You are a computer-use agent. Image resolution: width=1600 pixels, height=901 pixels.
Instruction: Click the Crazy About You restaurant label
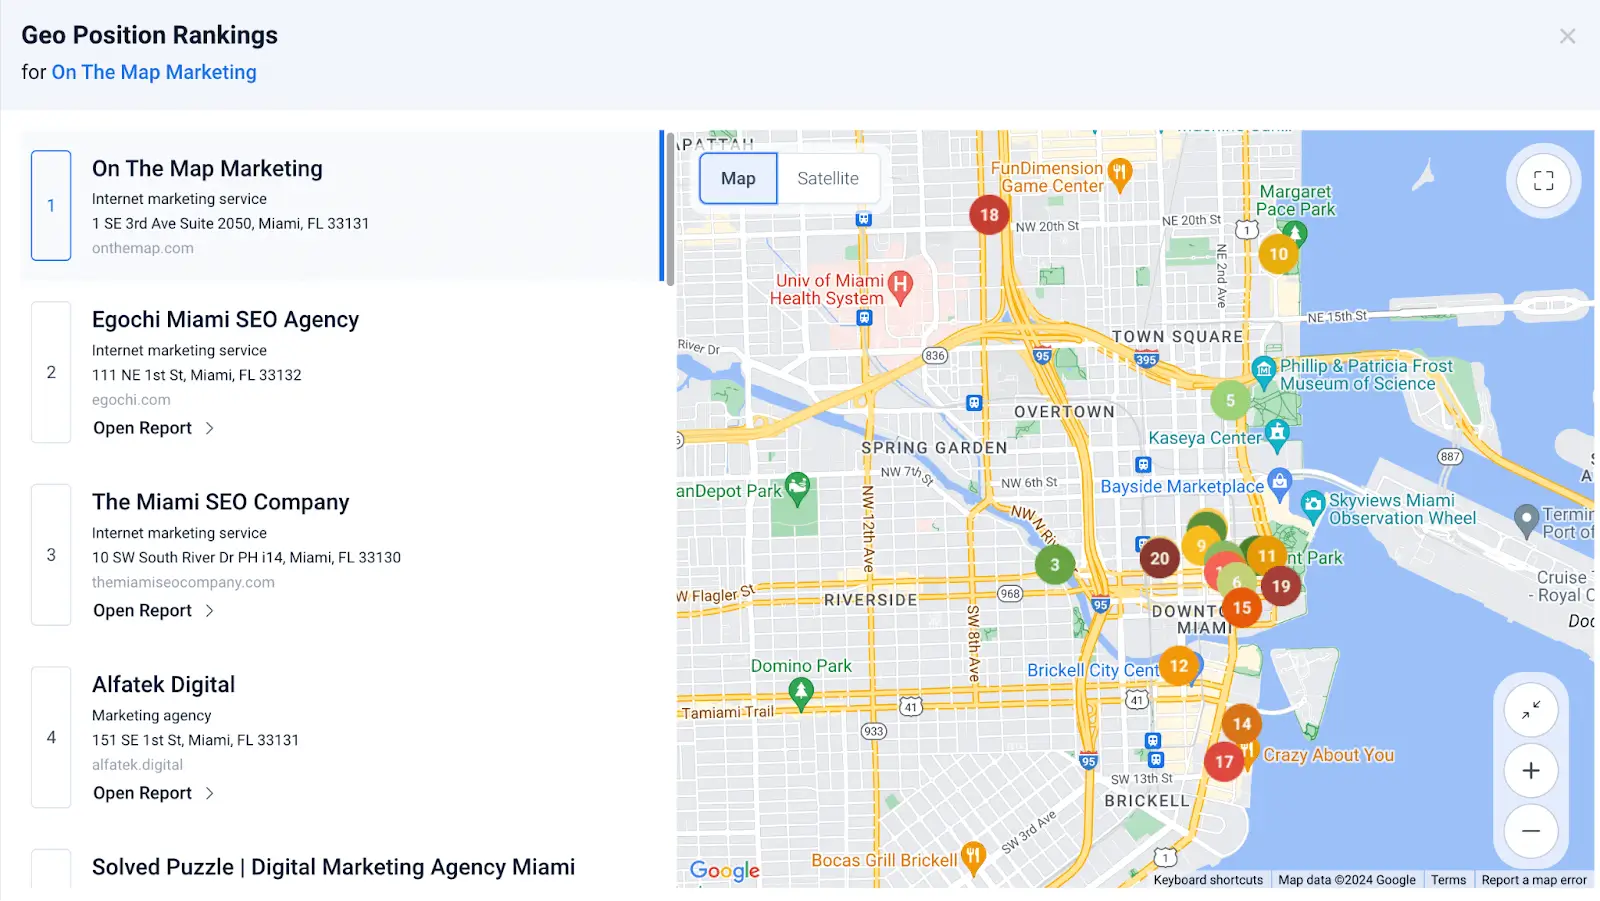[x=1328, y=755]
